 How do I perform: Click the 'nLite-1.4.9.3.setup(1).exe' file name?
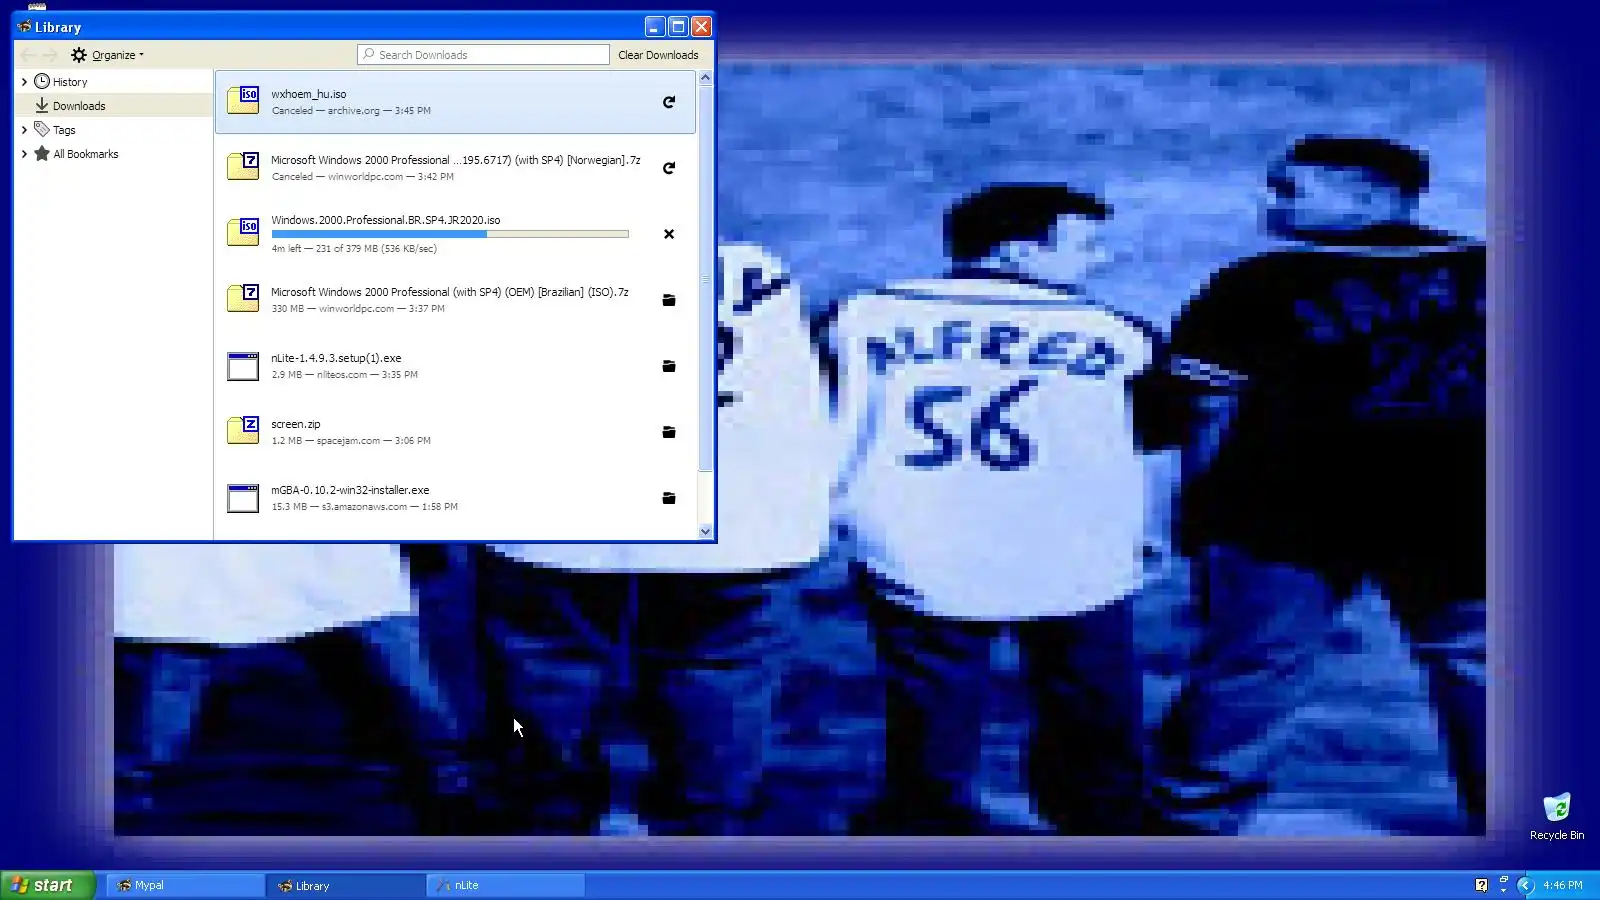point(336,358)
